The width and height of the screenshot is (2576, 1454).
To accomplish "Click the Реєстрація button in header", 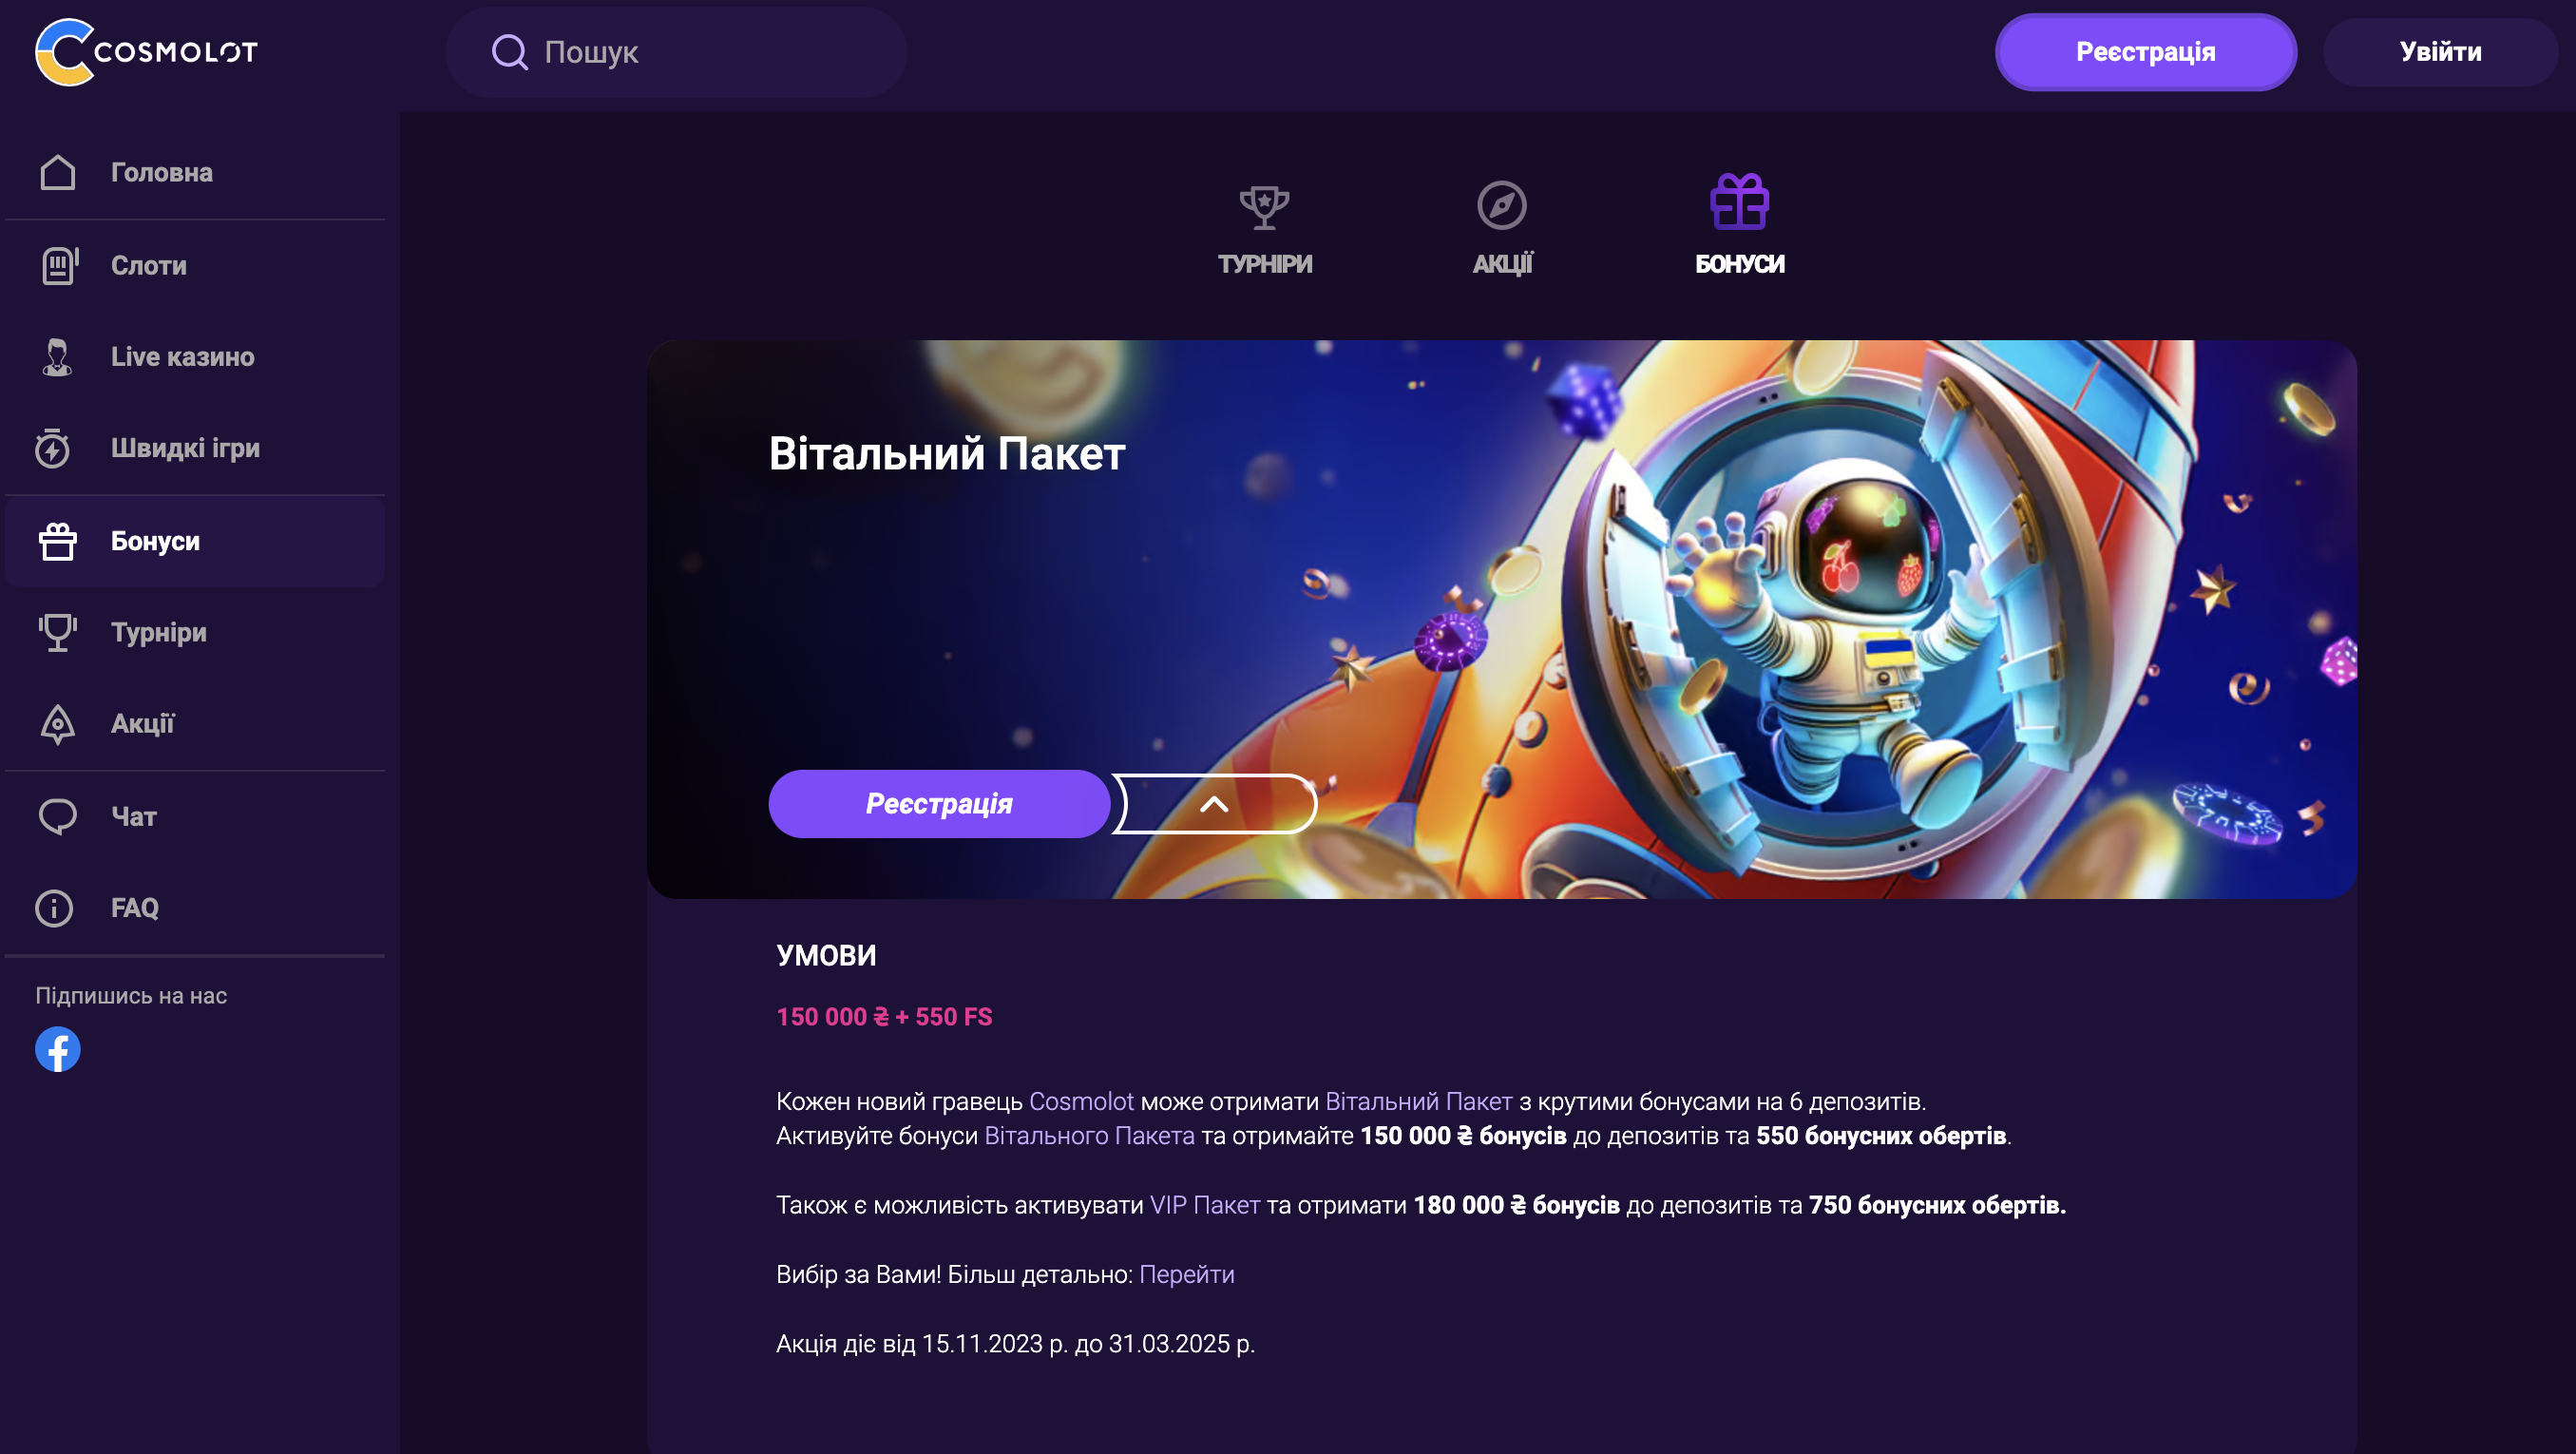I will (x=2145, y=52).
